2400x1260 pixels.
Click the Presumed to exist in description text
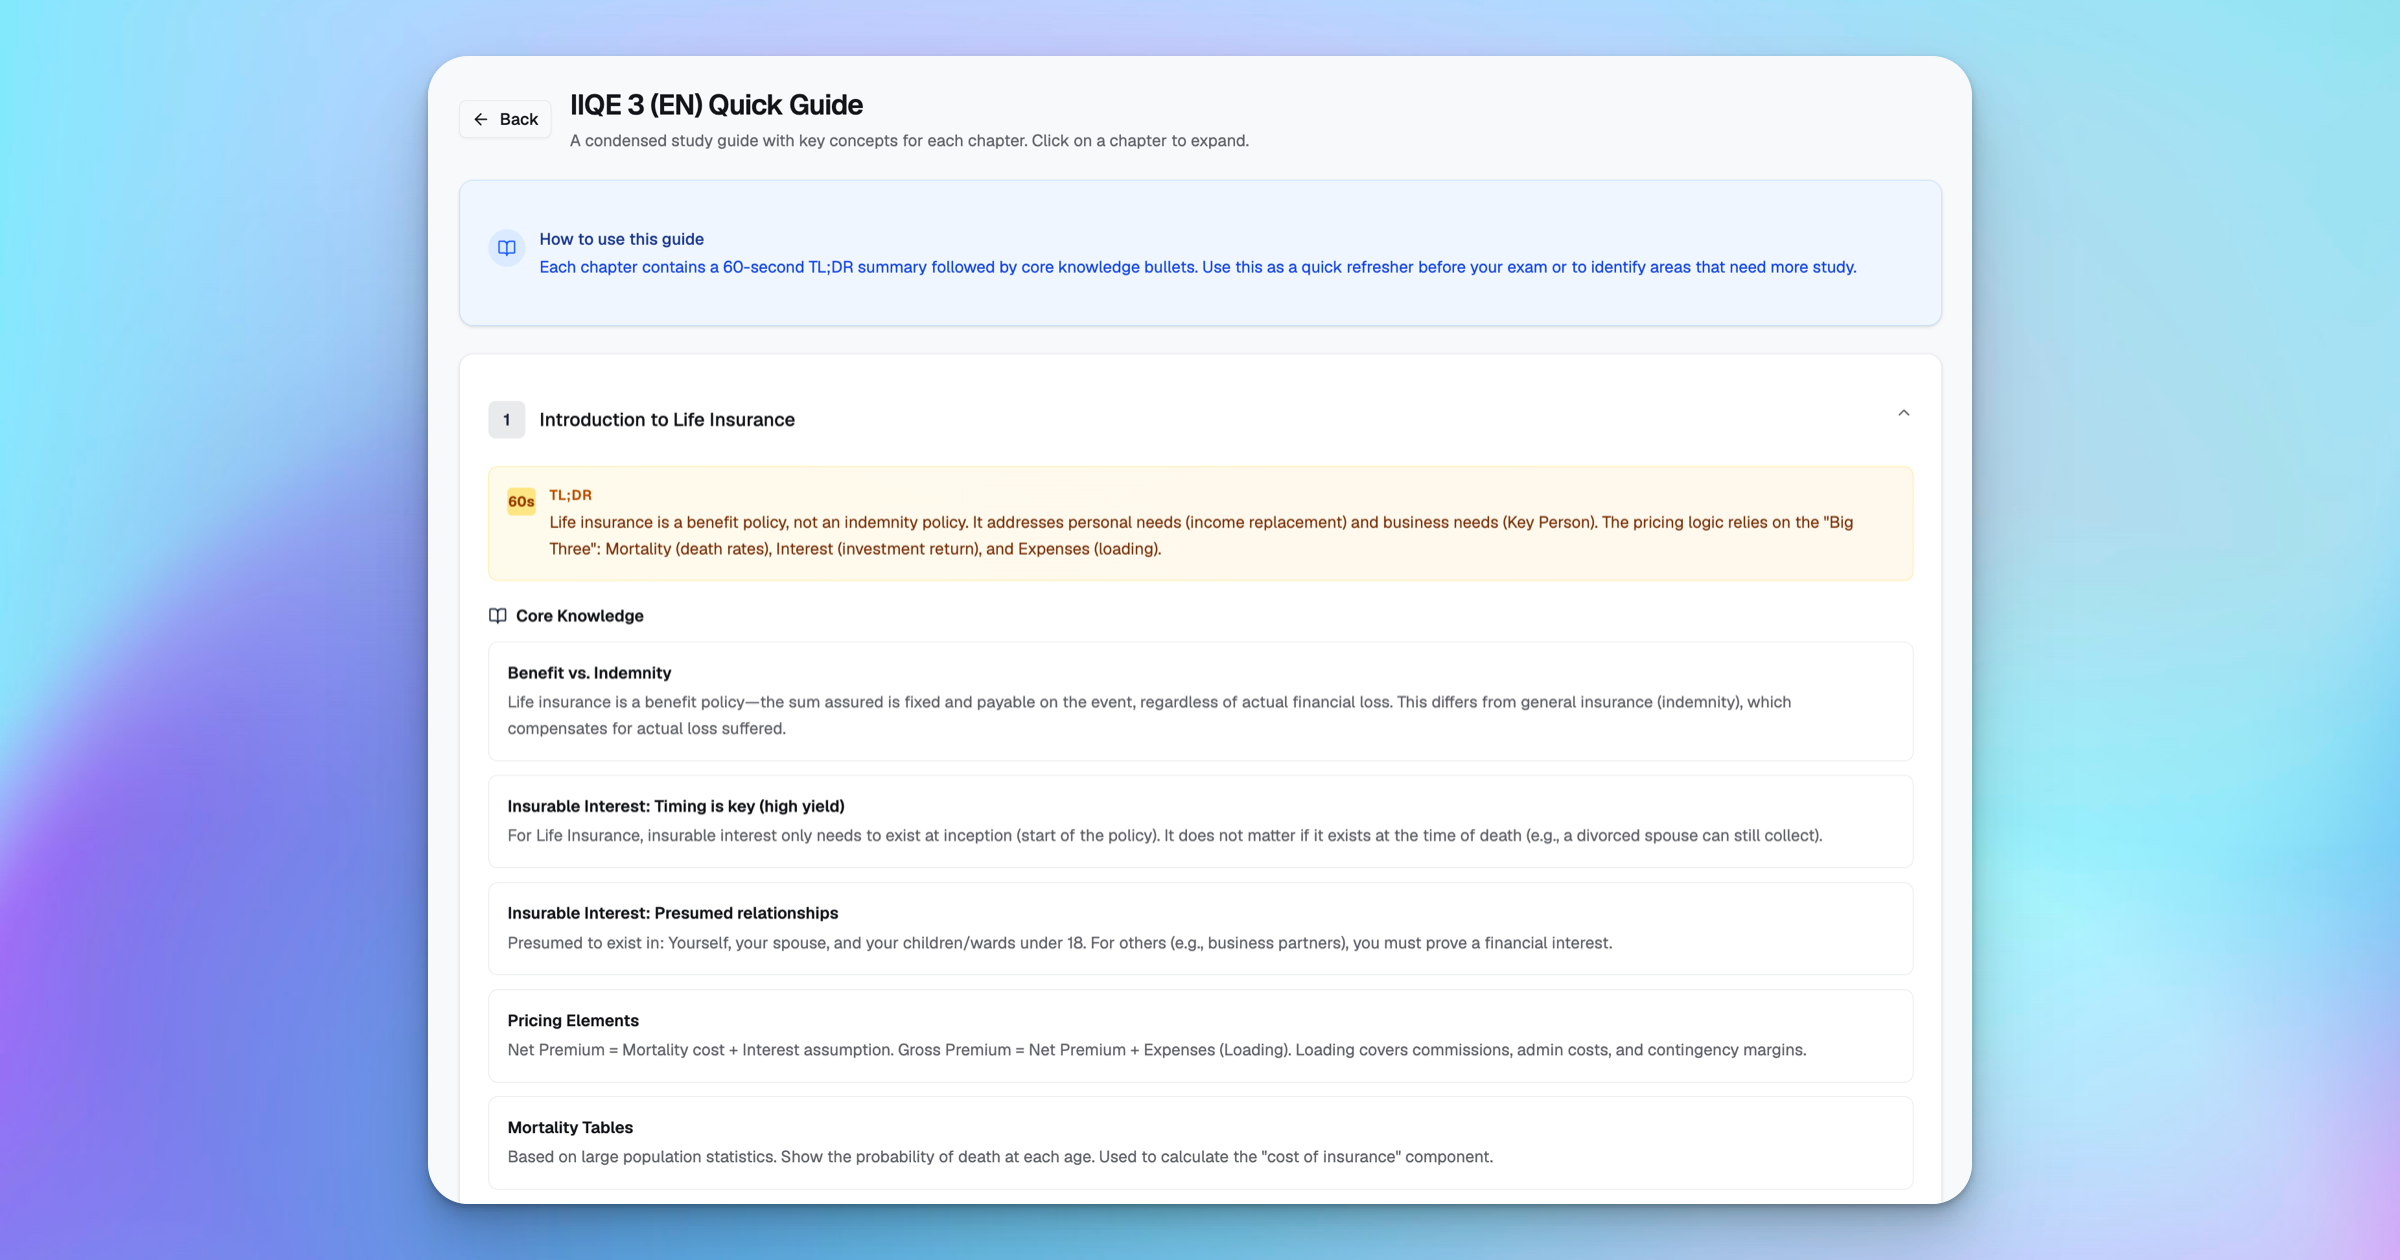coord(1060,943)
